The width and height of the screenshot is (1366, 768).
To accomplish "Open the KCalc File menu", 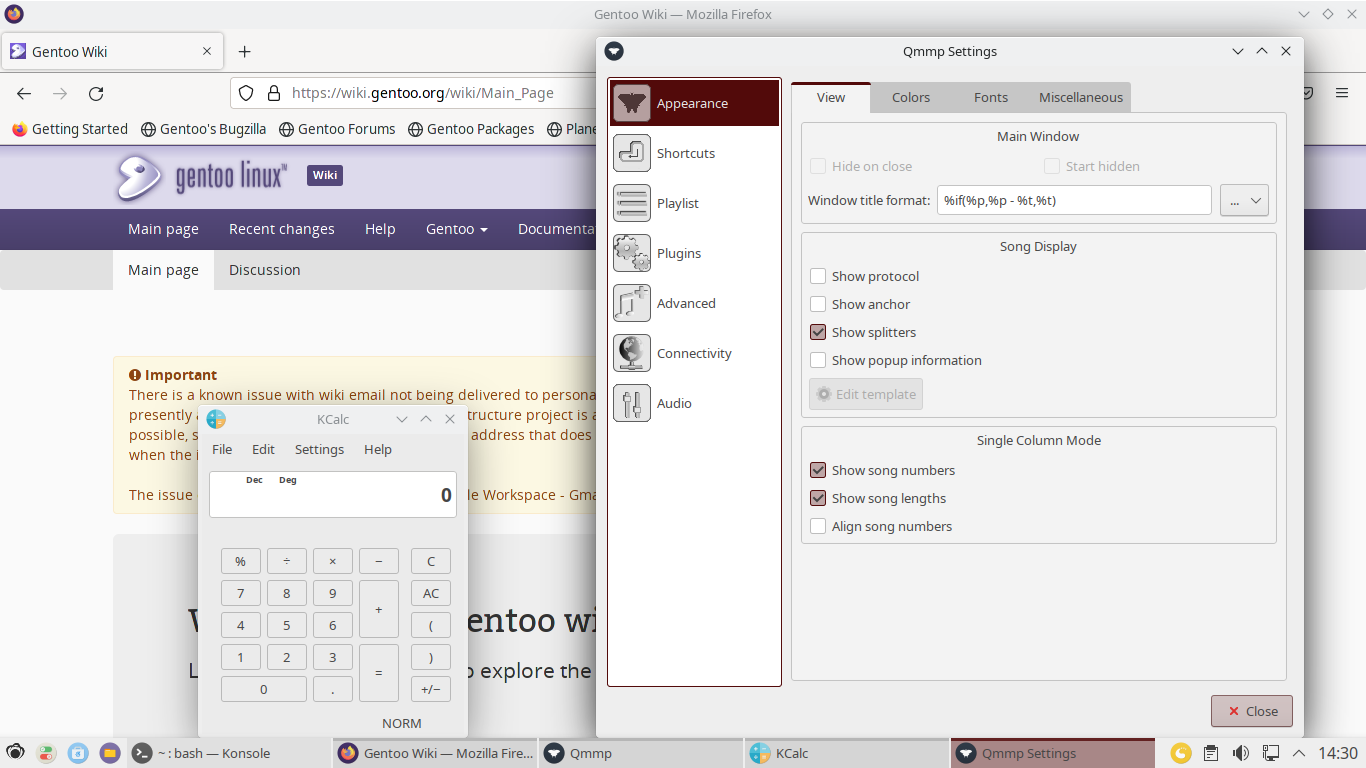I will (x=222, y=449).
